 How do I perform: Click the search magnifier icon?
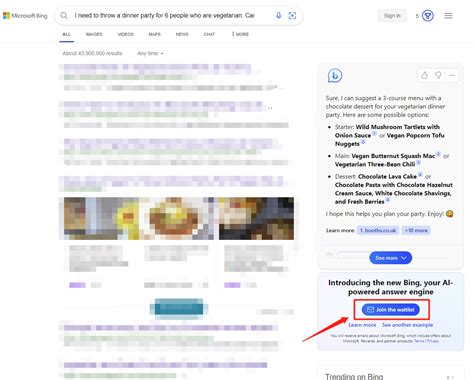click(64, 16)
